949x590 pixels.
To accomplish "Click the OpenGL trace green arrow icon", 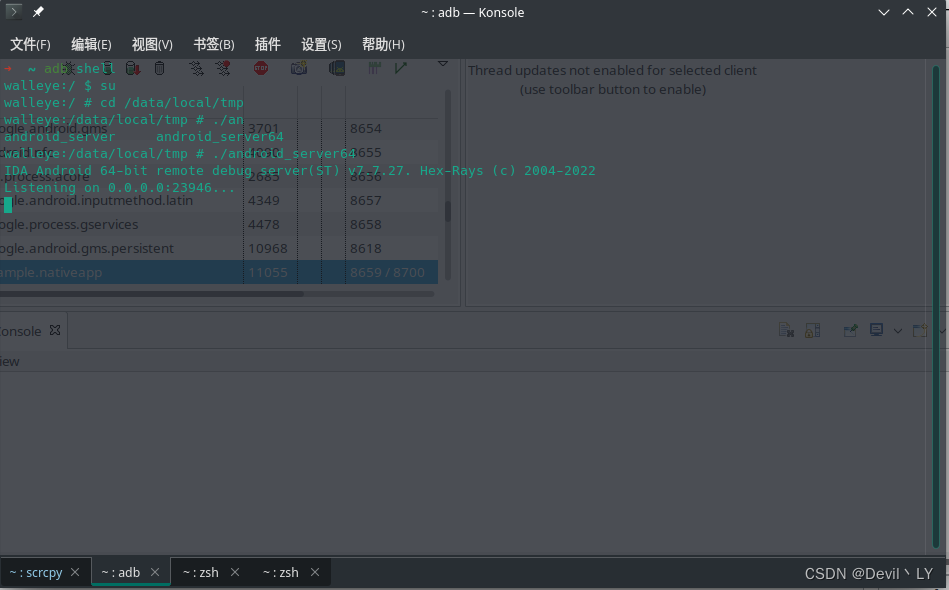I will pyautogui.click(x=401, y=68).
